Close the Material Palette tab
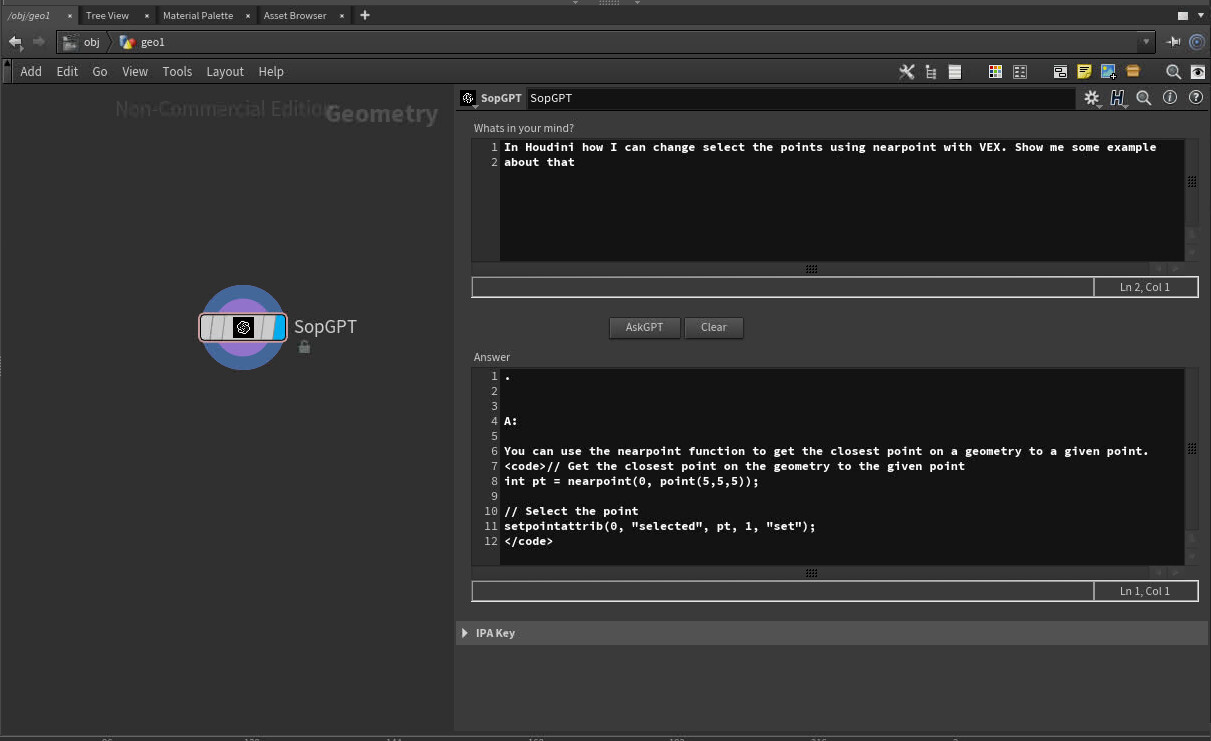The height and width of the screenshot is (741, 1211). [x=248, y=16]
